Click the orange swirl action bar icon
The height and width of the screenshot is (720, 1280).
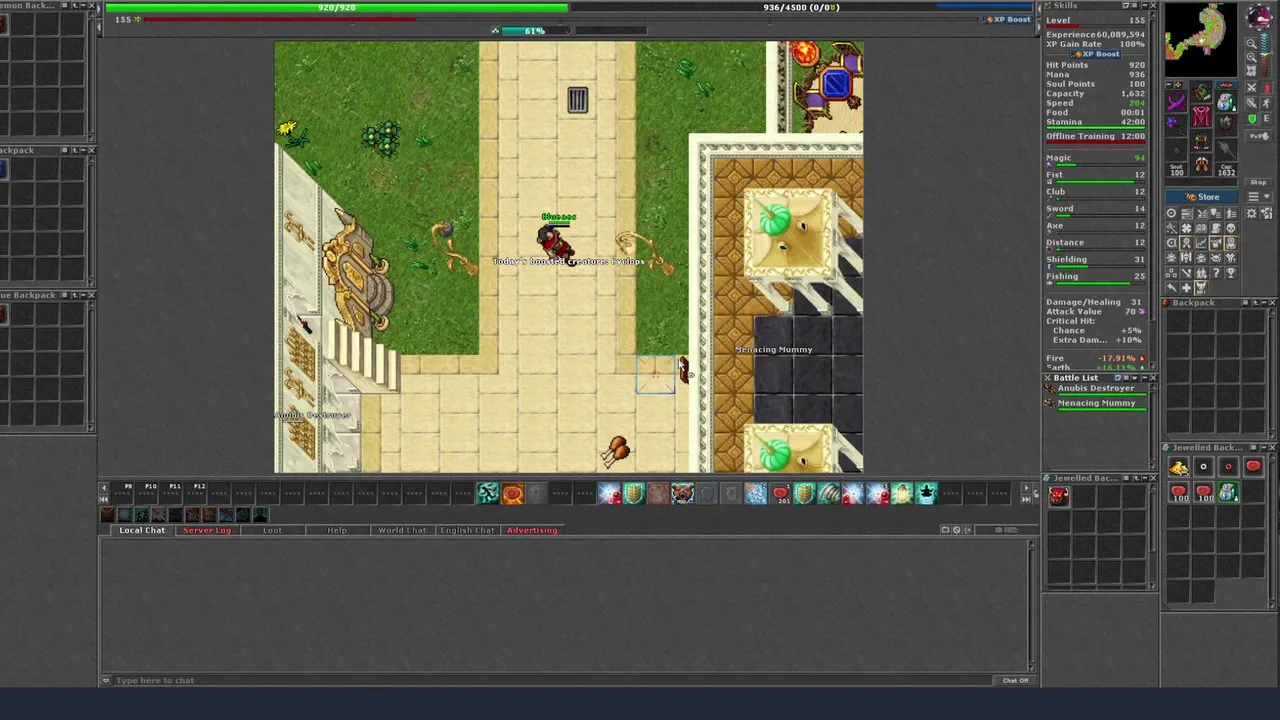[x=513, y=492]
